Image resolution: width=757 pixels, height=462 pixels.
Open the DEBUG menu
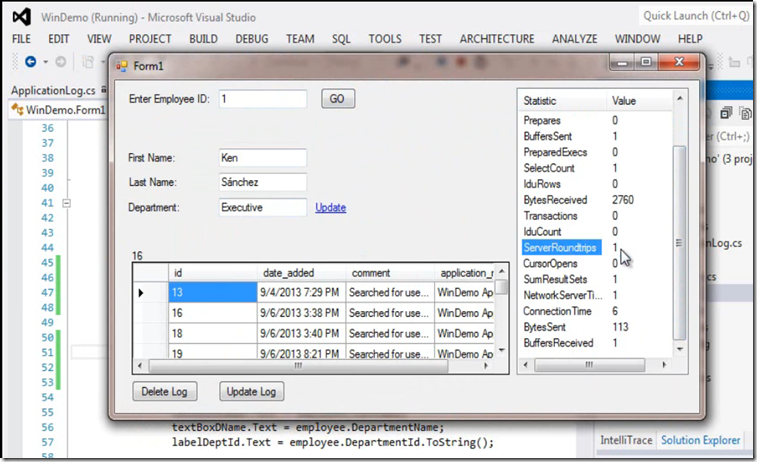point(252,39)
